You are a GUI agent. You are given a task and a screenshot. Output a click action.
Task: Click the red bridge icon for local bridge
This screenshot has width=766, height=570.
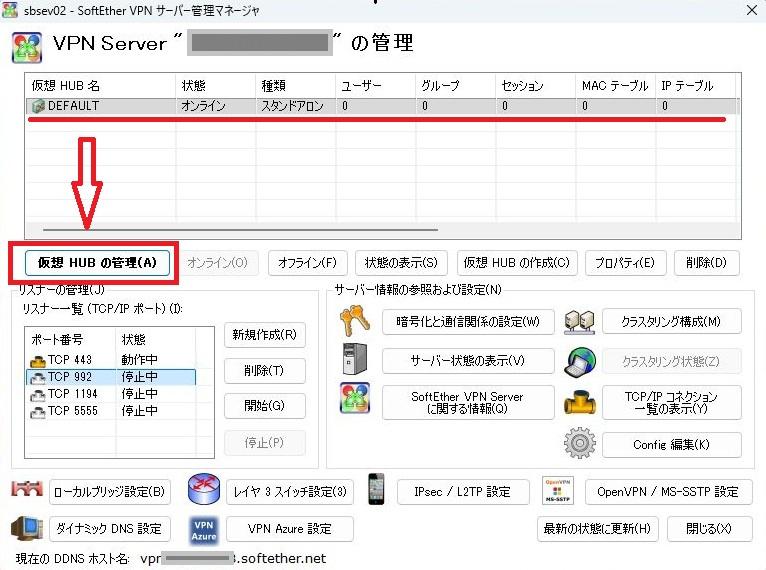(27, 489)
